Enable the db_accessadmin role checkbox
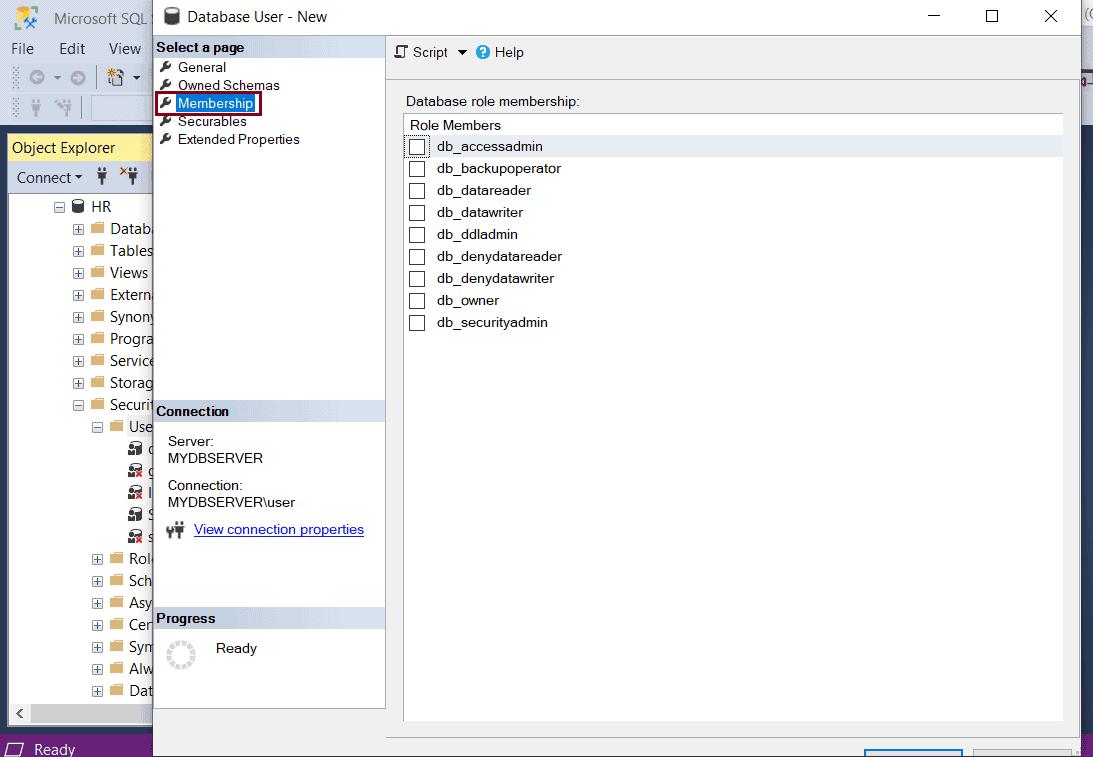This screenshot has height=757, width=1093. coord(417,146)
